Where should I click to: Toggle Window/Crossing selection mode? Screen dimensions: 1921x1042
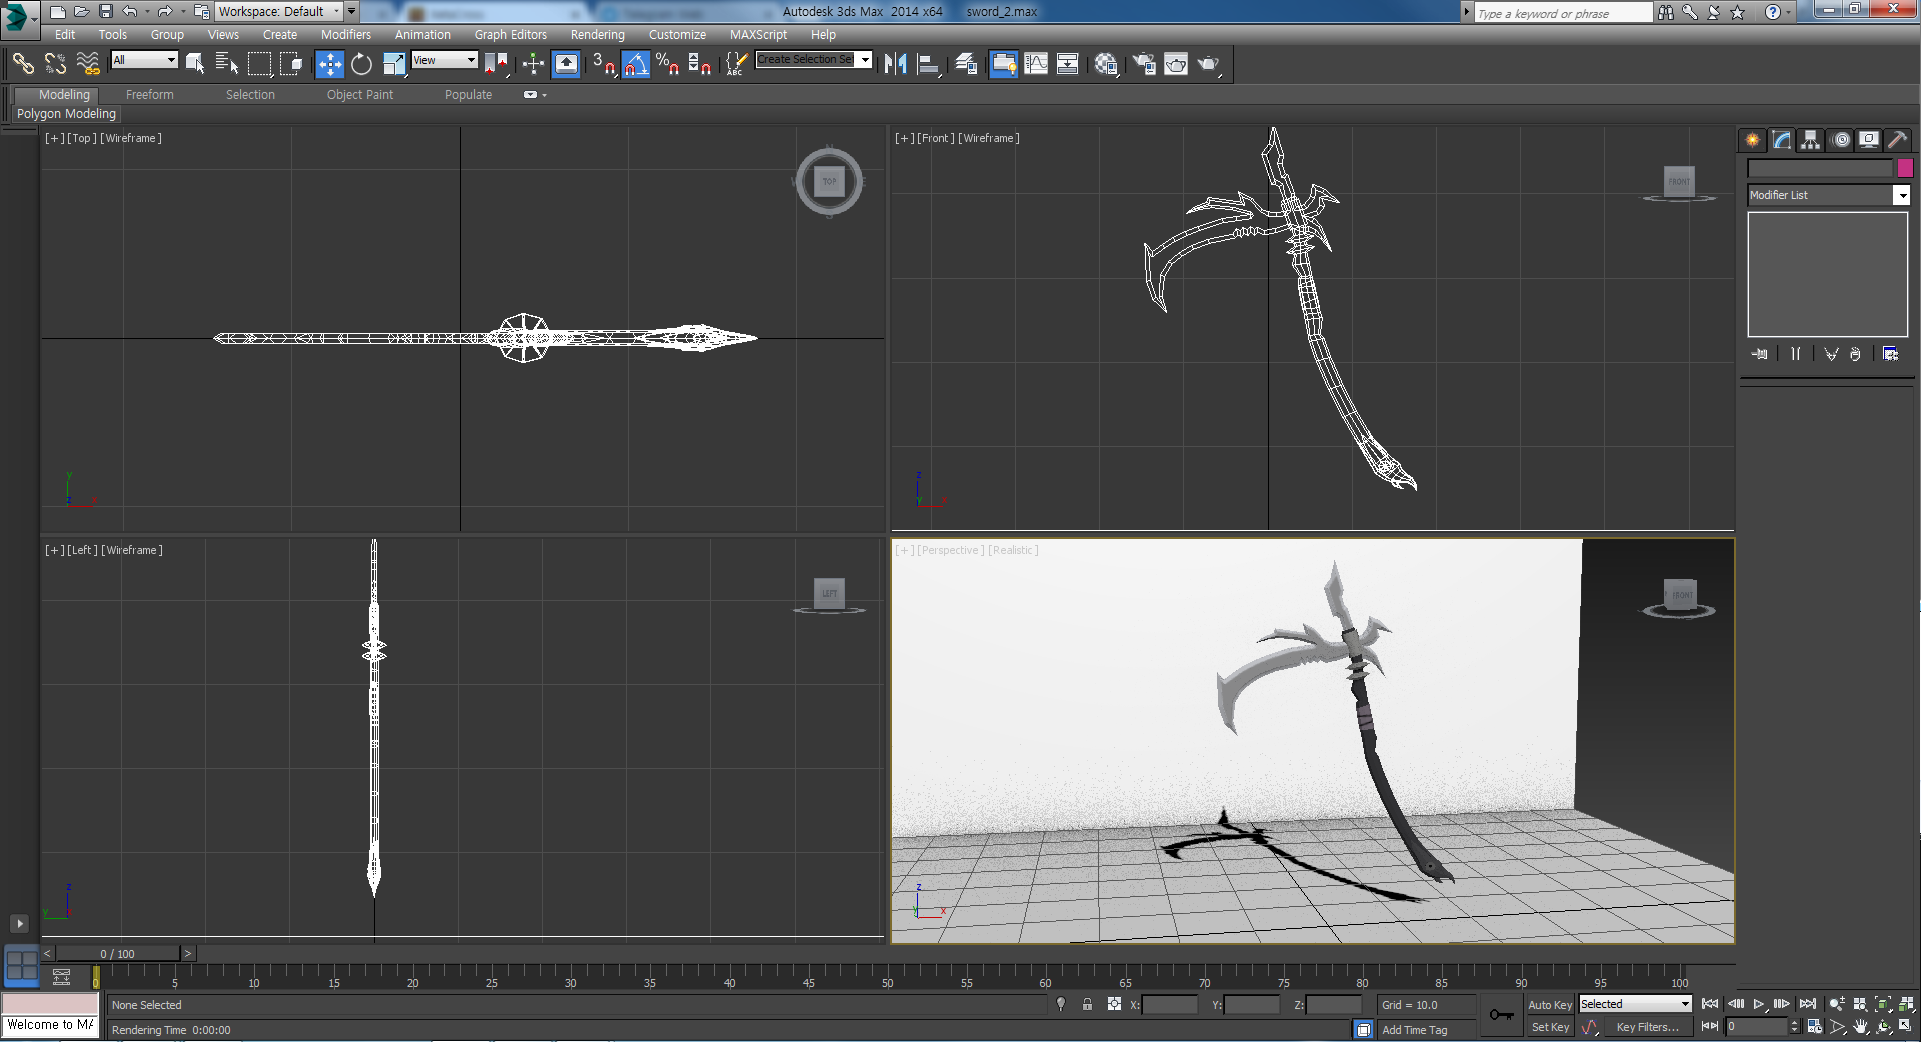coord(291,64)
